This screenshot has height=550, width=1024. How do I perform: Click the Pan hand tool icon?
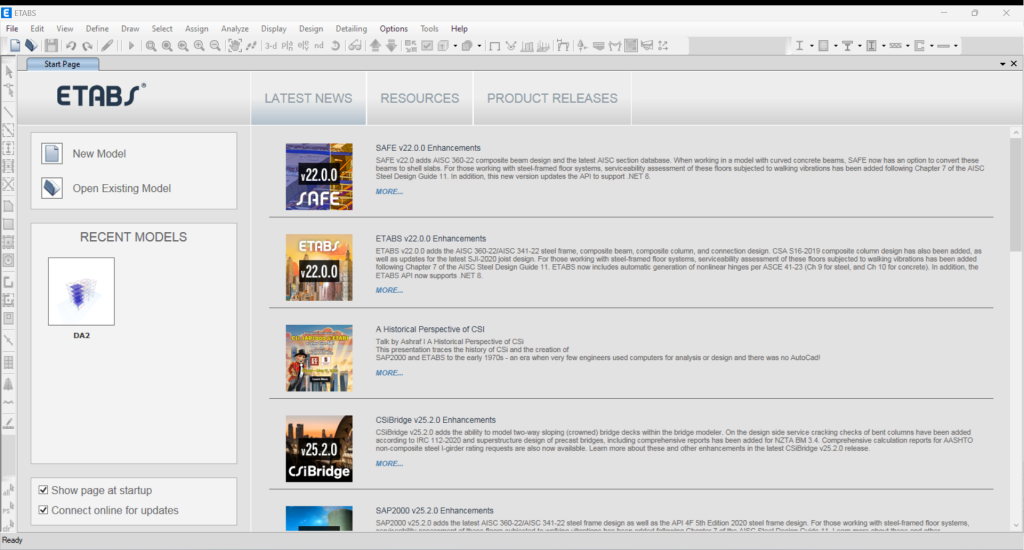[x=234, y=46]
